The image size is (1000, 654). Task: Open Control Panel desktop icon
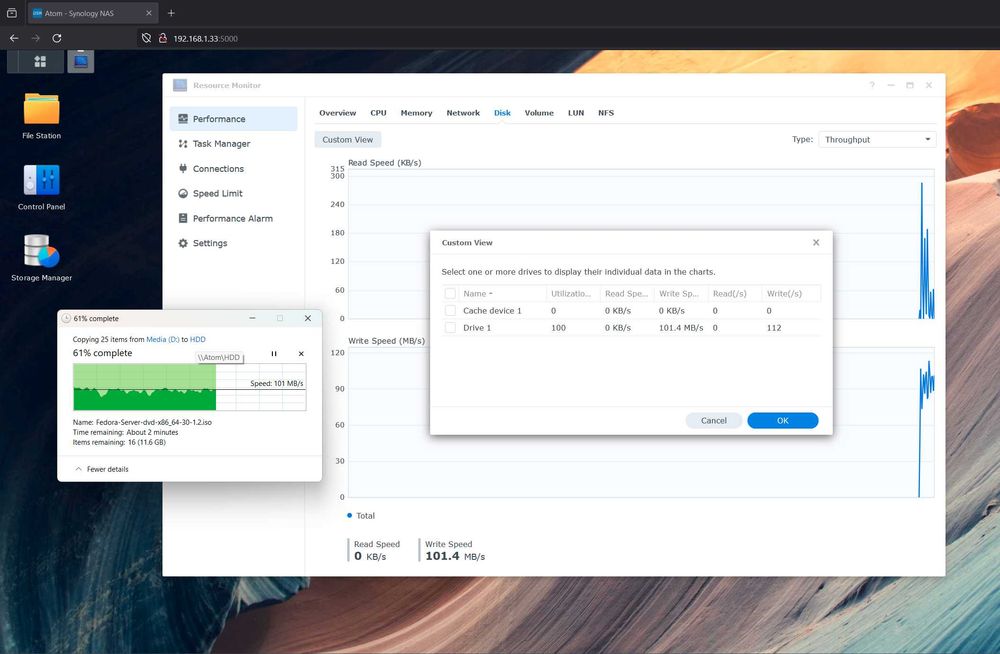coord(41,187)
